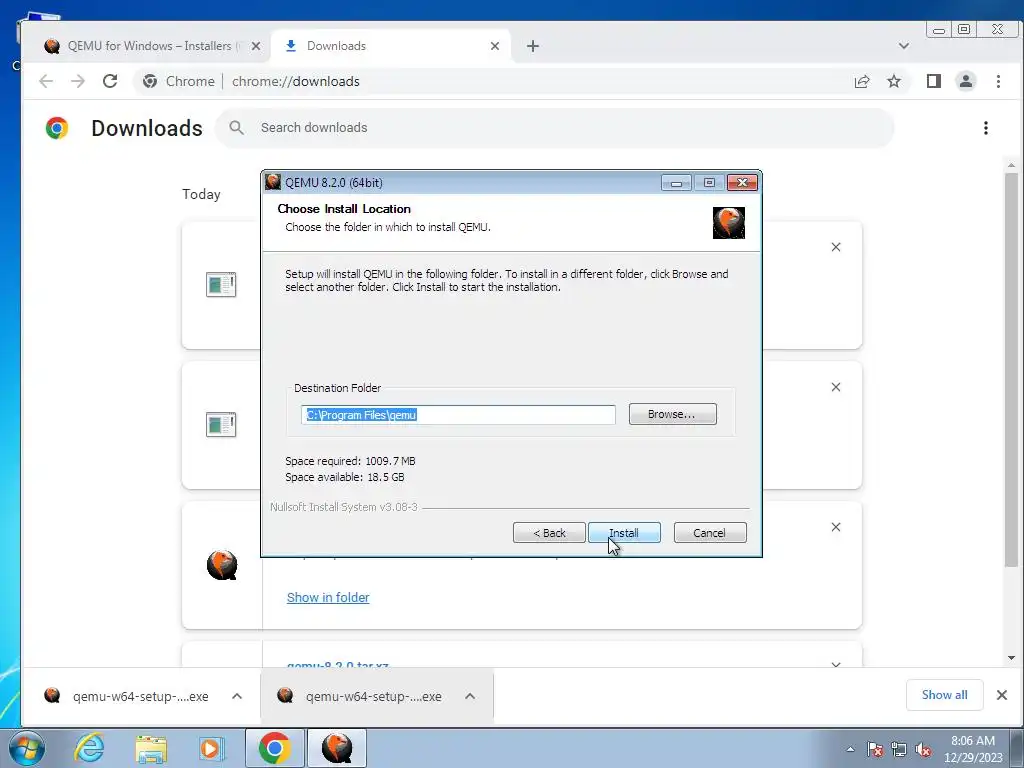Click the chrome://downloads address bar
Screen dimensions: 1024x768
(490, 81)
